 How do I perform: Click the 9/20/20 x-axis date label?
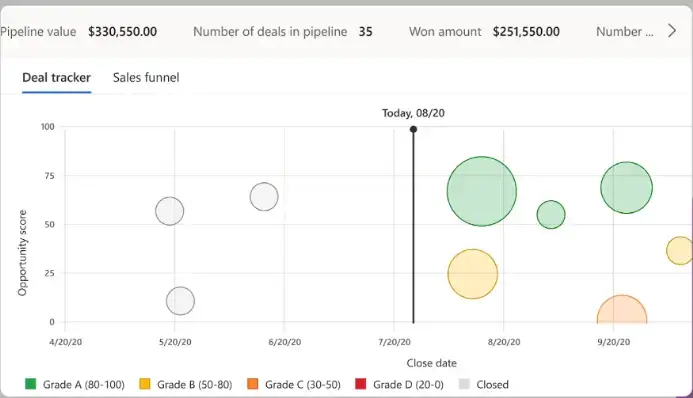613,342
